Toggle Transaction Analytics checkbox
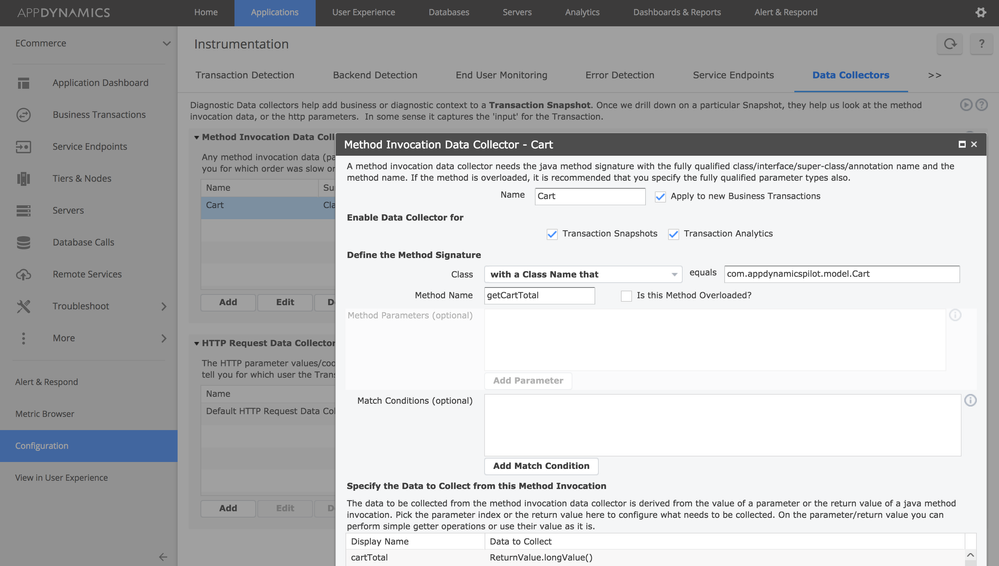The height and width of the screenshot is (566, 999). 673,234
